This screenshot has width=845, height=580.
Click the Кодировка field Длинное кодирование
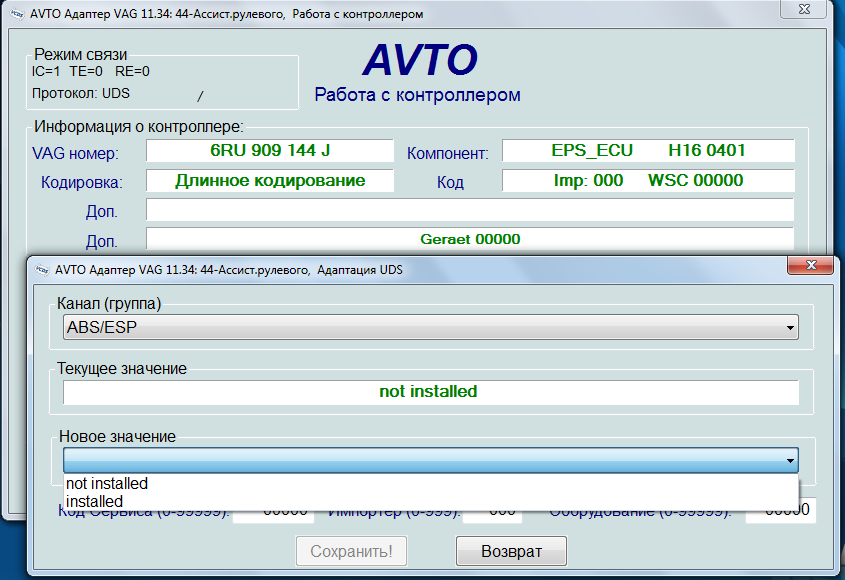coord(270,181)
